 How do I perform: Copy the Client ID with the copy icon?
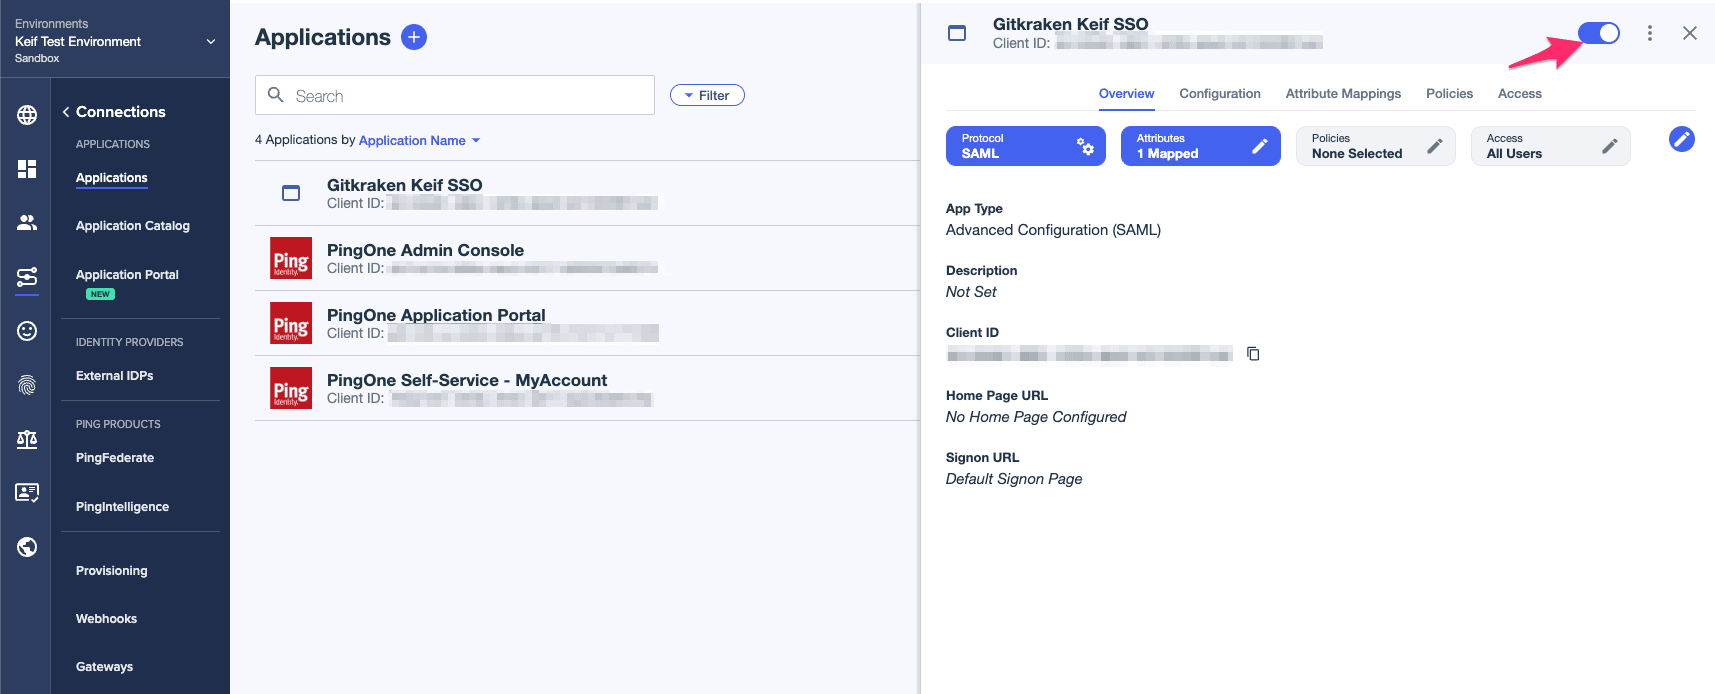point(1253,354)
